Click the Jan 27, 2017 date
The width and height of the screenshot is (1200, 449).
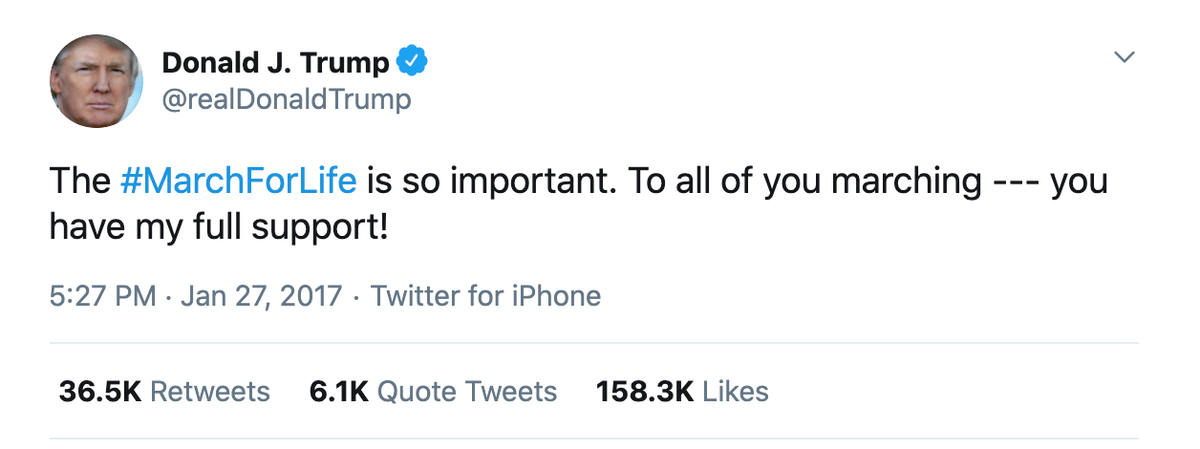[x=260, y=296]
